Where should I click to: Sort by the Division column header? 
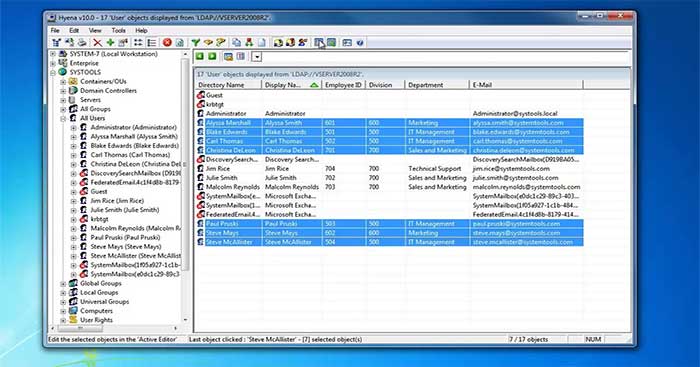point(385,85)
